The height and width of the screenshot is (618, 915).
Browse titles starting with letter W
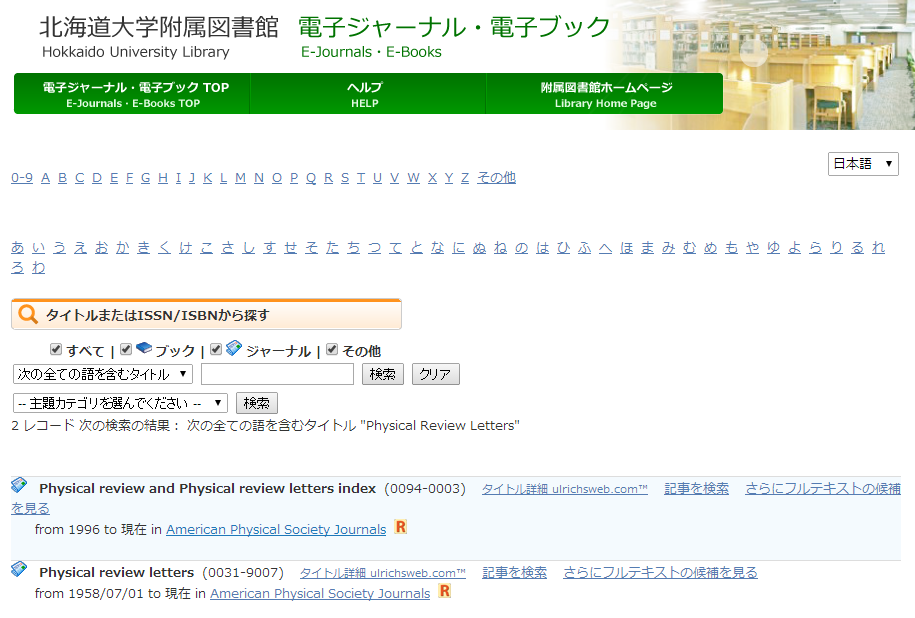(x=414, y=177)
